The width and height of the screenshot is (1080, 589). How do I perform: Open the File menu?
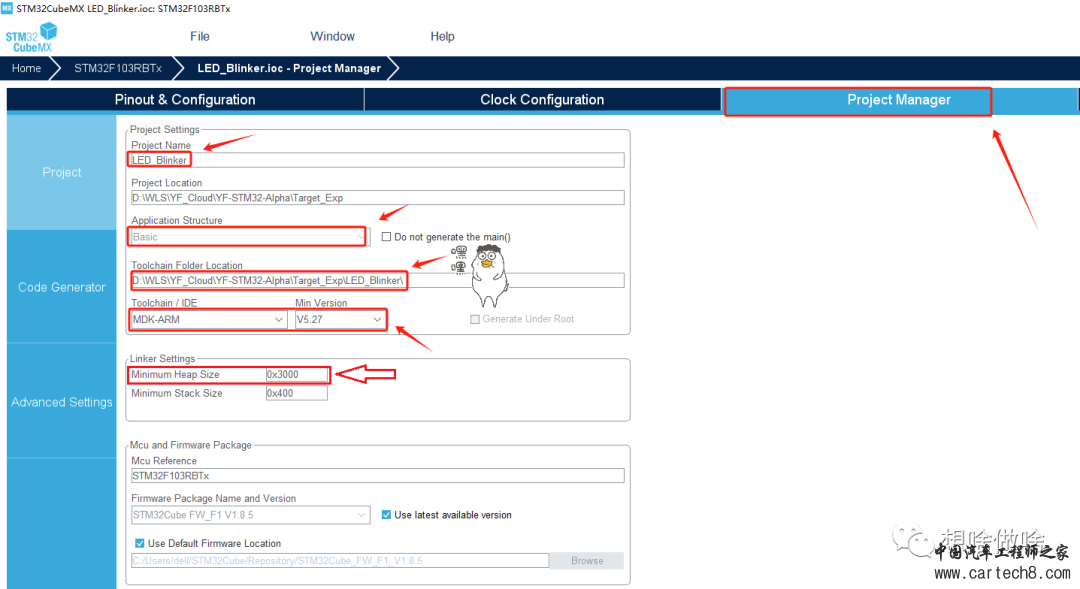pos(200,37)
